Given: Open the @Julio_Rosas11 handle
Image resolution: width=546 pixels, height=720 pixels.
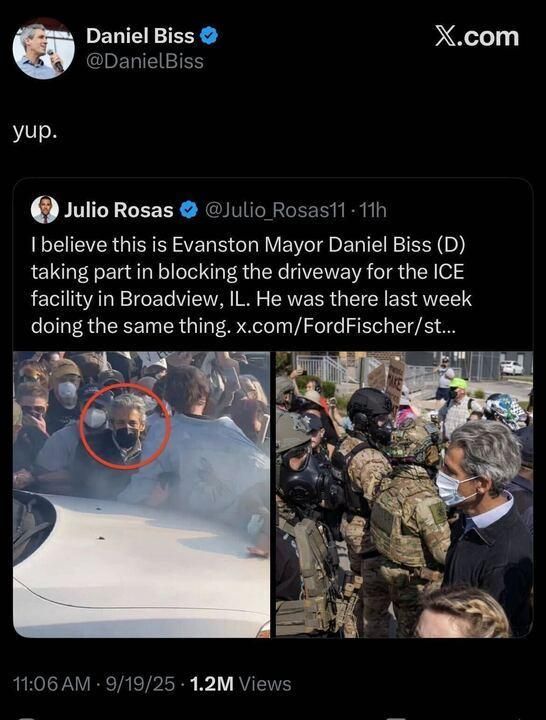Looking at the screenshot, I should pos(275,210).
